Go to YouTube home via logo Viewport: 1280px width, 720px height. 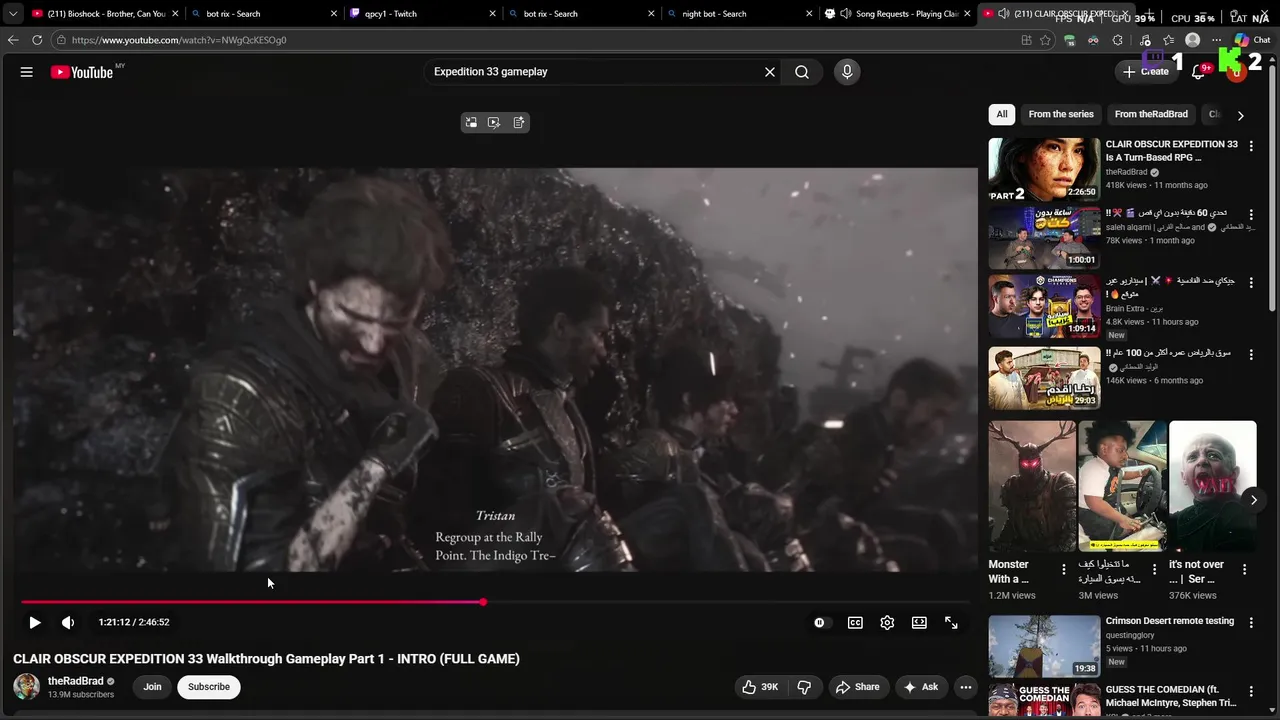82,72
